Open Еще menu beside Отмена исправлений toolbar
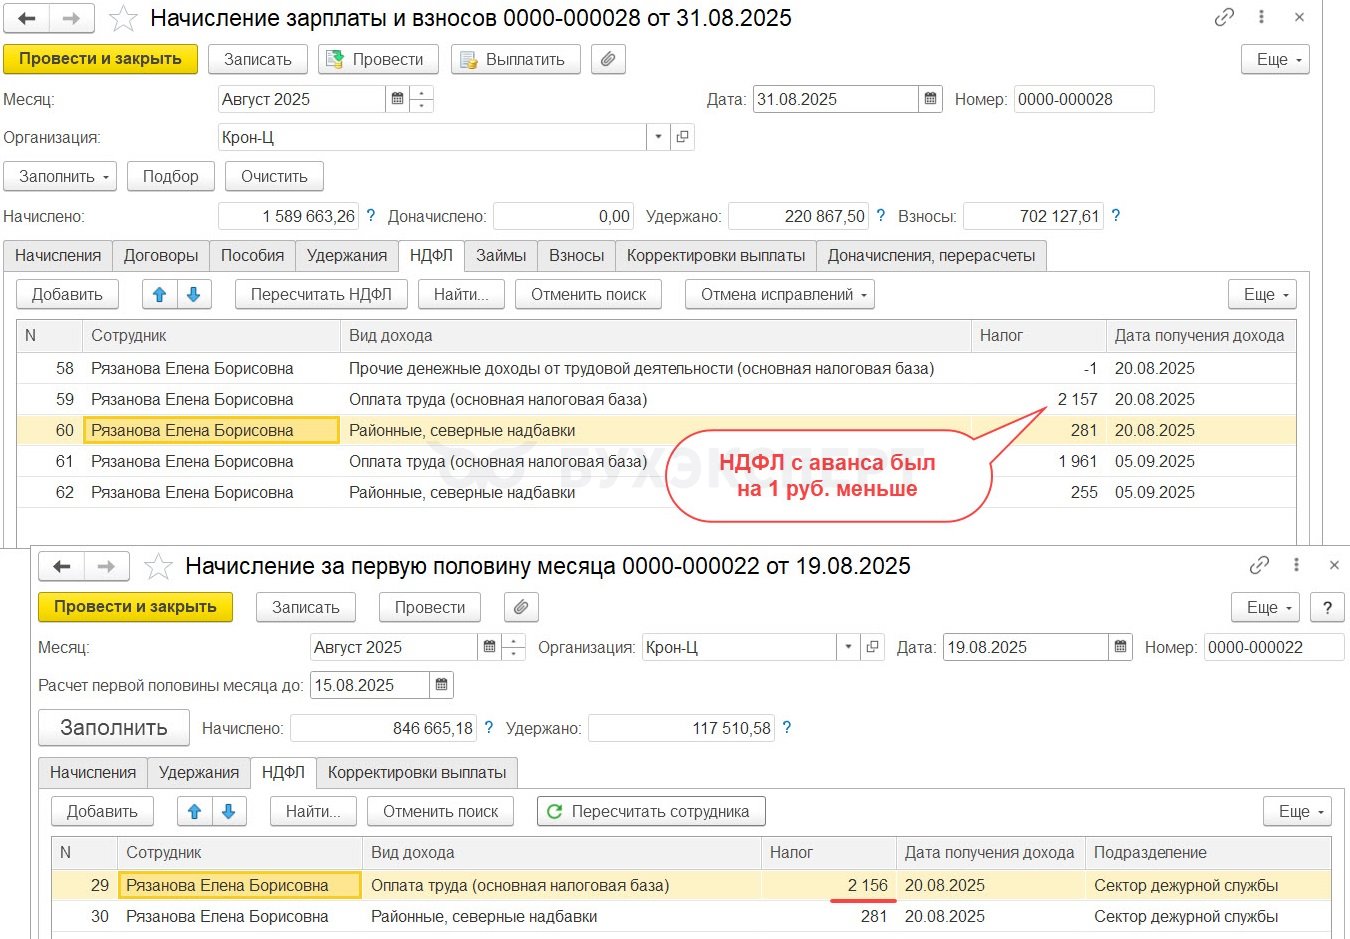This screenshot has height=939, width=1350. 1262,294
